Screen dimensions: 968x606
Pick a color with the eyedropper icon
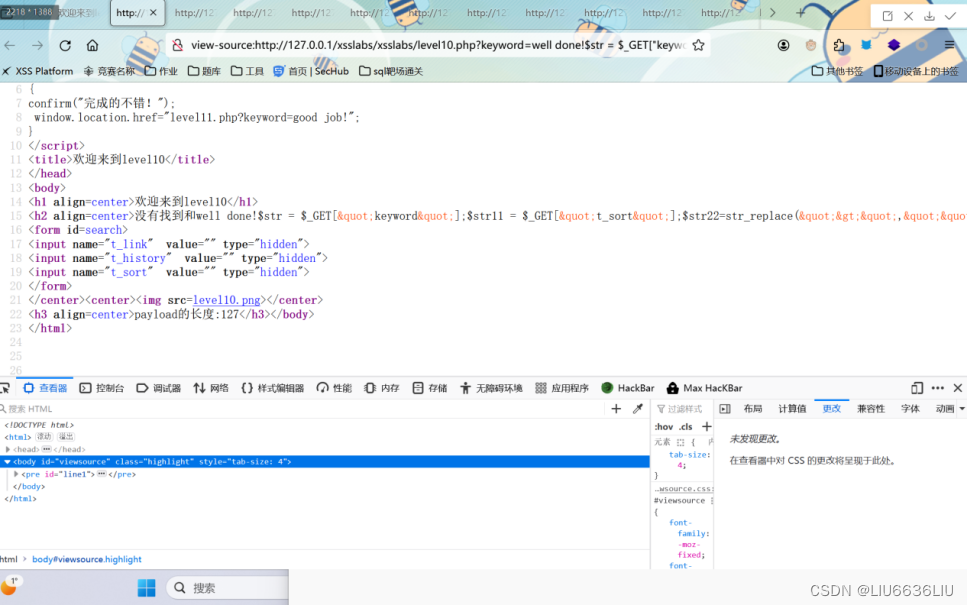click(638, 409)
